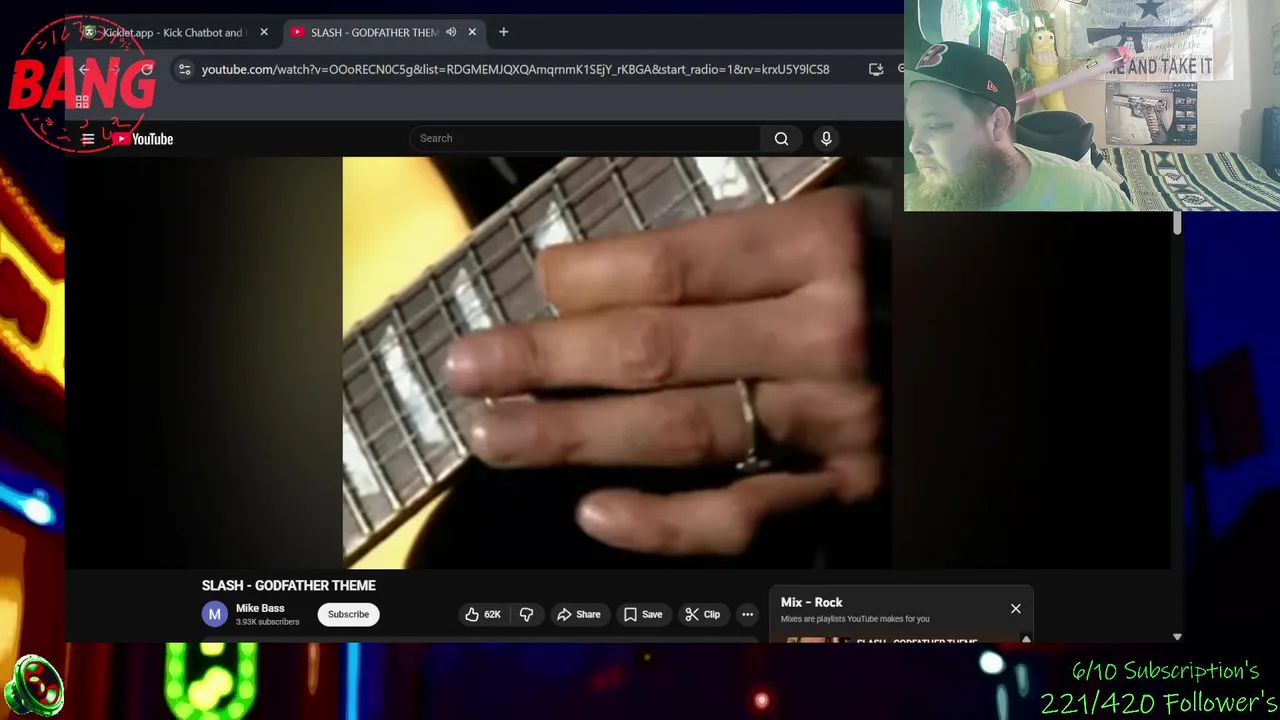Start voice search with the microphone icon
Image resolution: width=1280 pixels, height=720 pixels.
826,139
